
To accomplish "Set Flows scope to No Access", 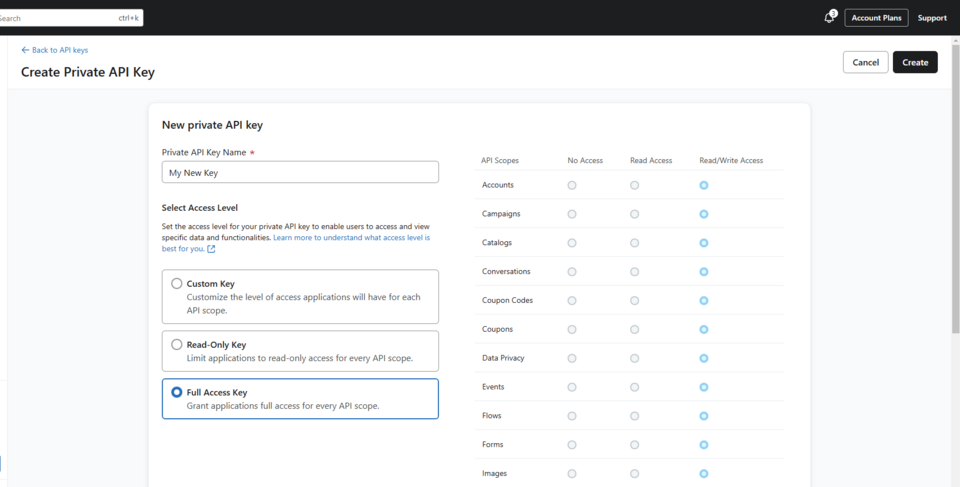I will [572, 416].
